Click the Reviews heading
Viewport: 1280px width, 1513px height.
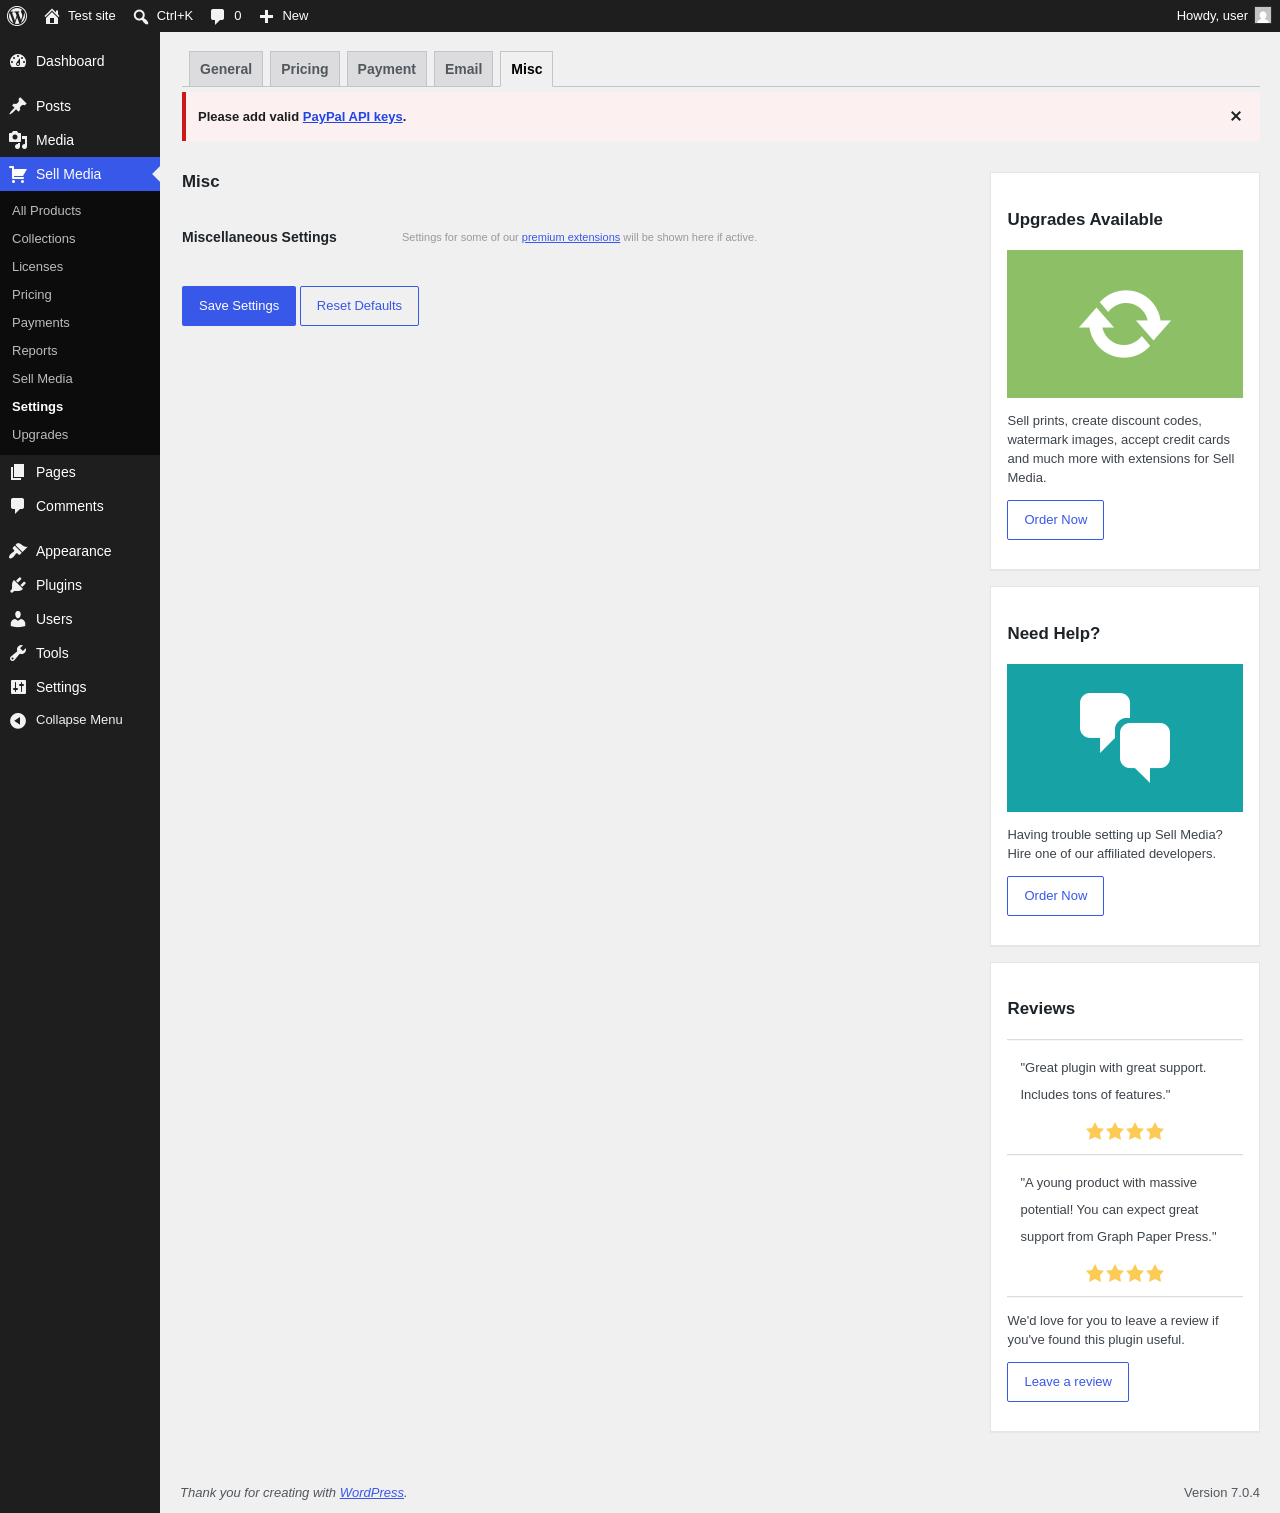click(x=1041, y=1009)
